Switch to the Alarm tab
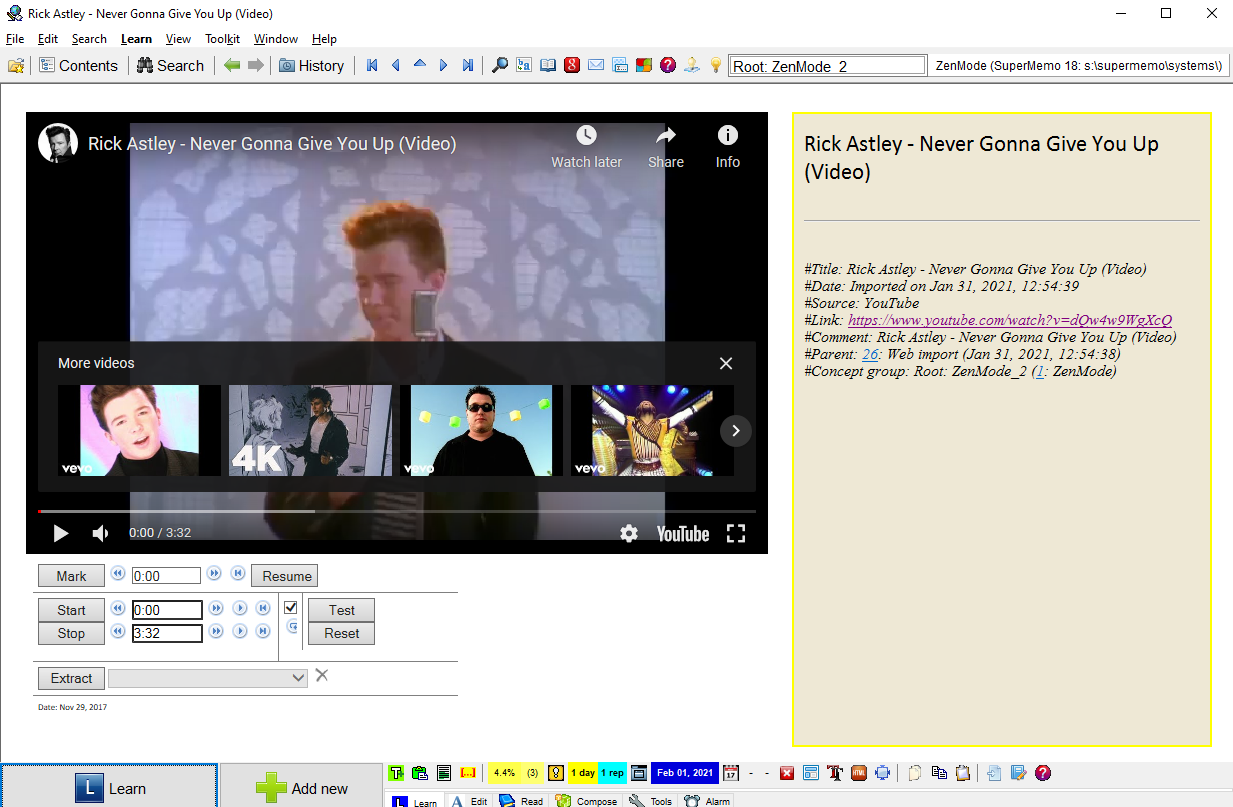The image size is (1233, 807). pos(707,801)
